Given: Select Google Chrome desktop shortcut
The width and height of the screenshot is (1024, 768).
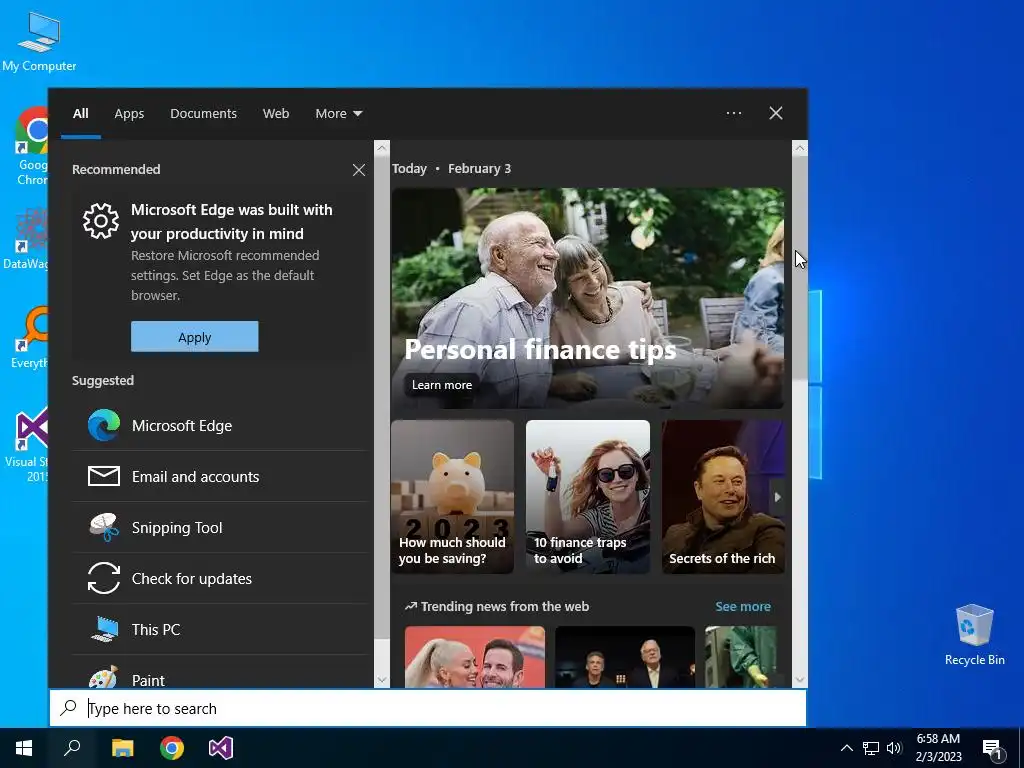Looking at the screenshot, I should [x=32, y=146].
